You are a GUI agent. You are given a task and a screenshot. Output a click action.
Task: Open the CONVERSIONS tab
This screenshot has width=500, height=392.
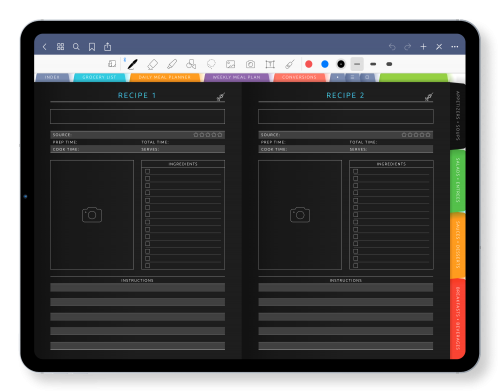coord(299,77)
